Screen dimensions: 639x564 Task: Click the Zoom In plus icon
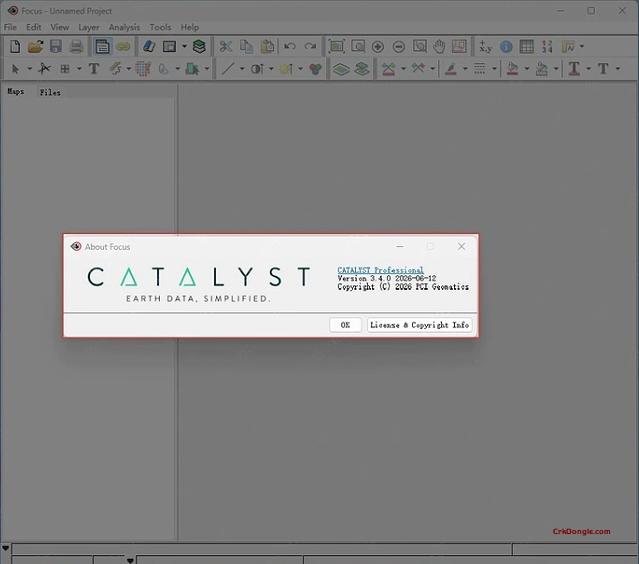coord(378,47)
